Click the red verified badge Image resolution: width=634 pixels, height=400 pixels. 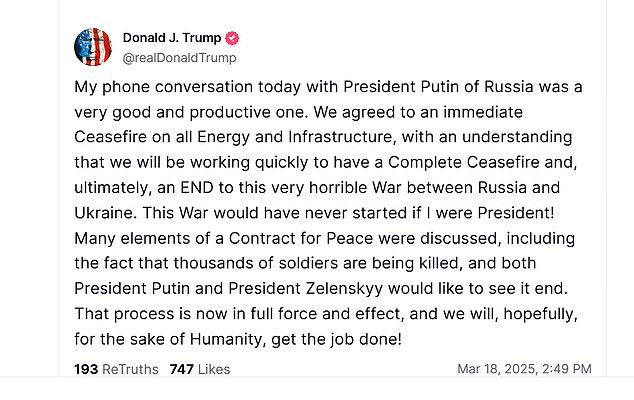pyautogui.click(x=232, y=38)
